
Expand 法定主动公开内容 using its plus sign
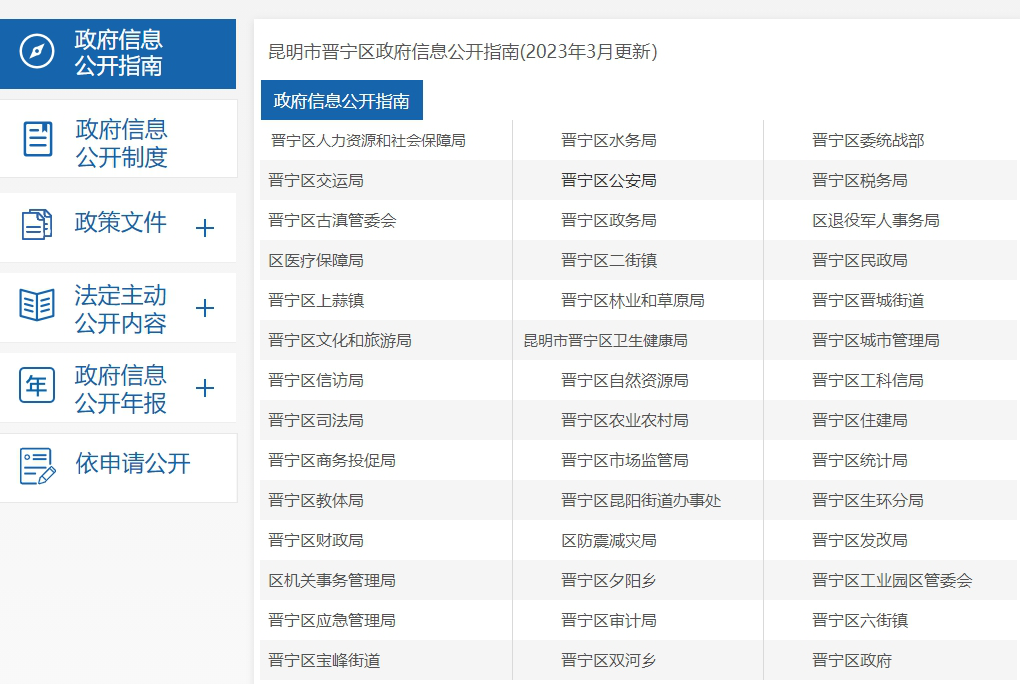click(205, 308)
